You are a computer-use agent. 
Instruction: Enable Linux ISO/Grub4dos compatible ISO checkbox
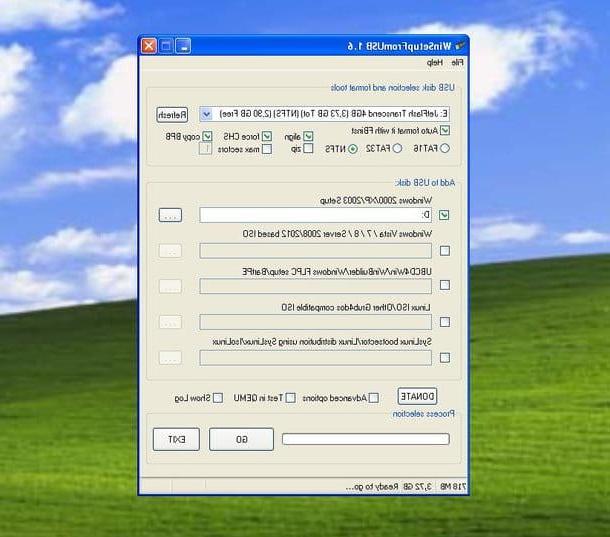(445, 322)
